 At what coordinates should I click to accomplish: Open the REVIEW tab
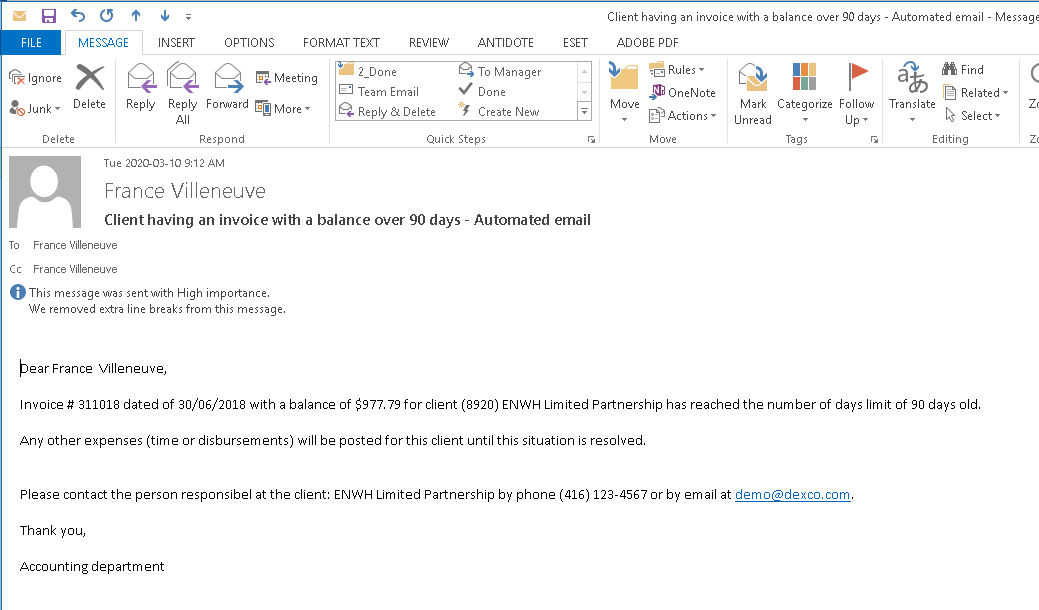click(x=429, y=43)
